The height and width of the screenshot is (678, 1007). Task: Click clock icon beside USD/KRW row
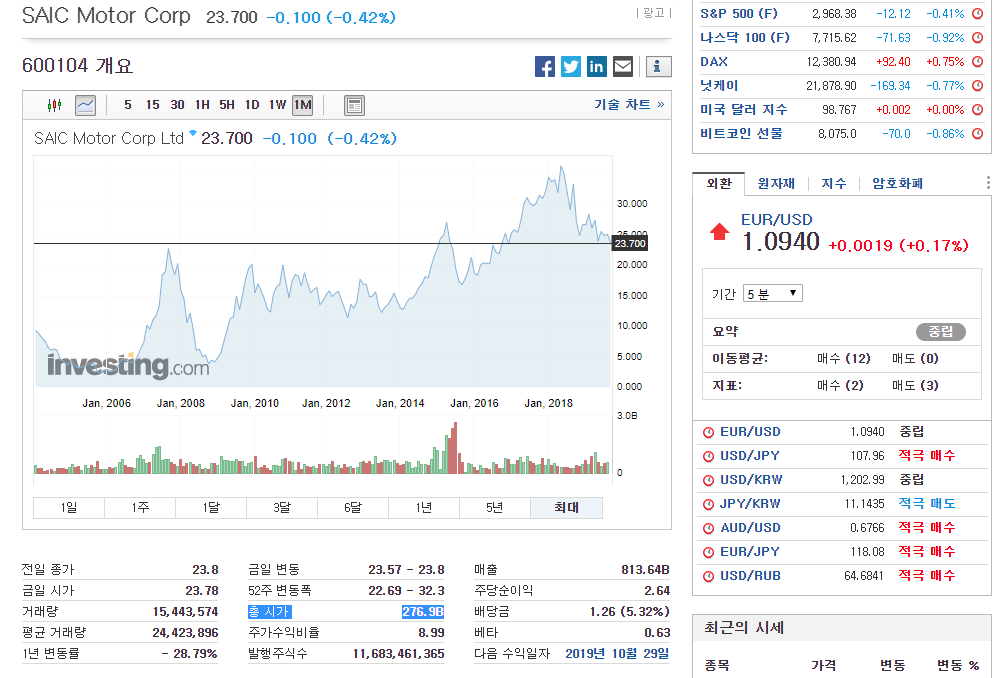pos(708,480)
